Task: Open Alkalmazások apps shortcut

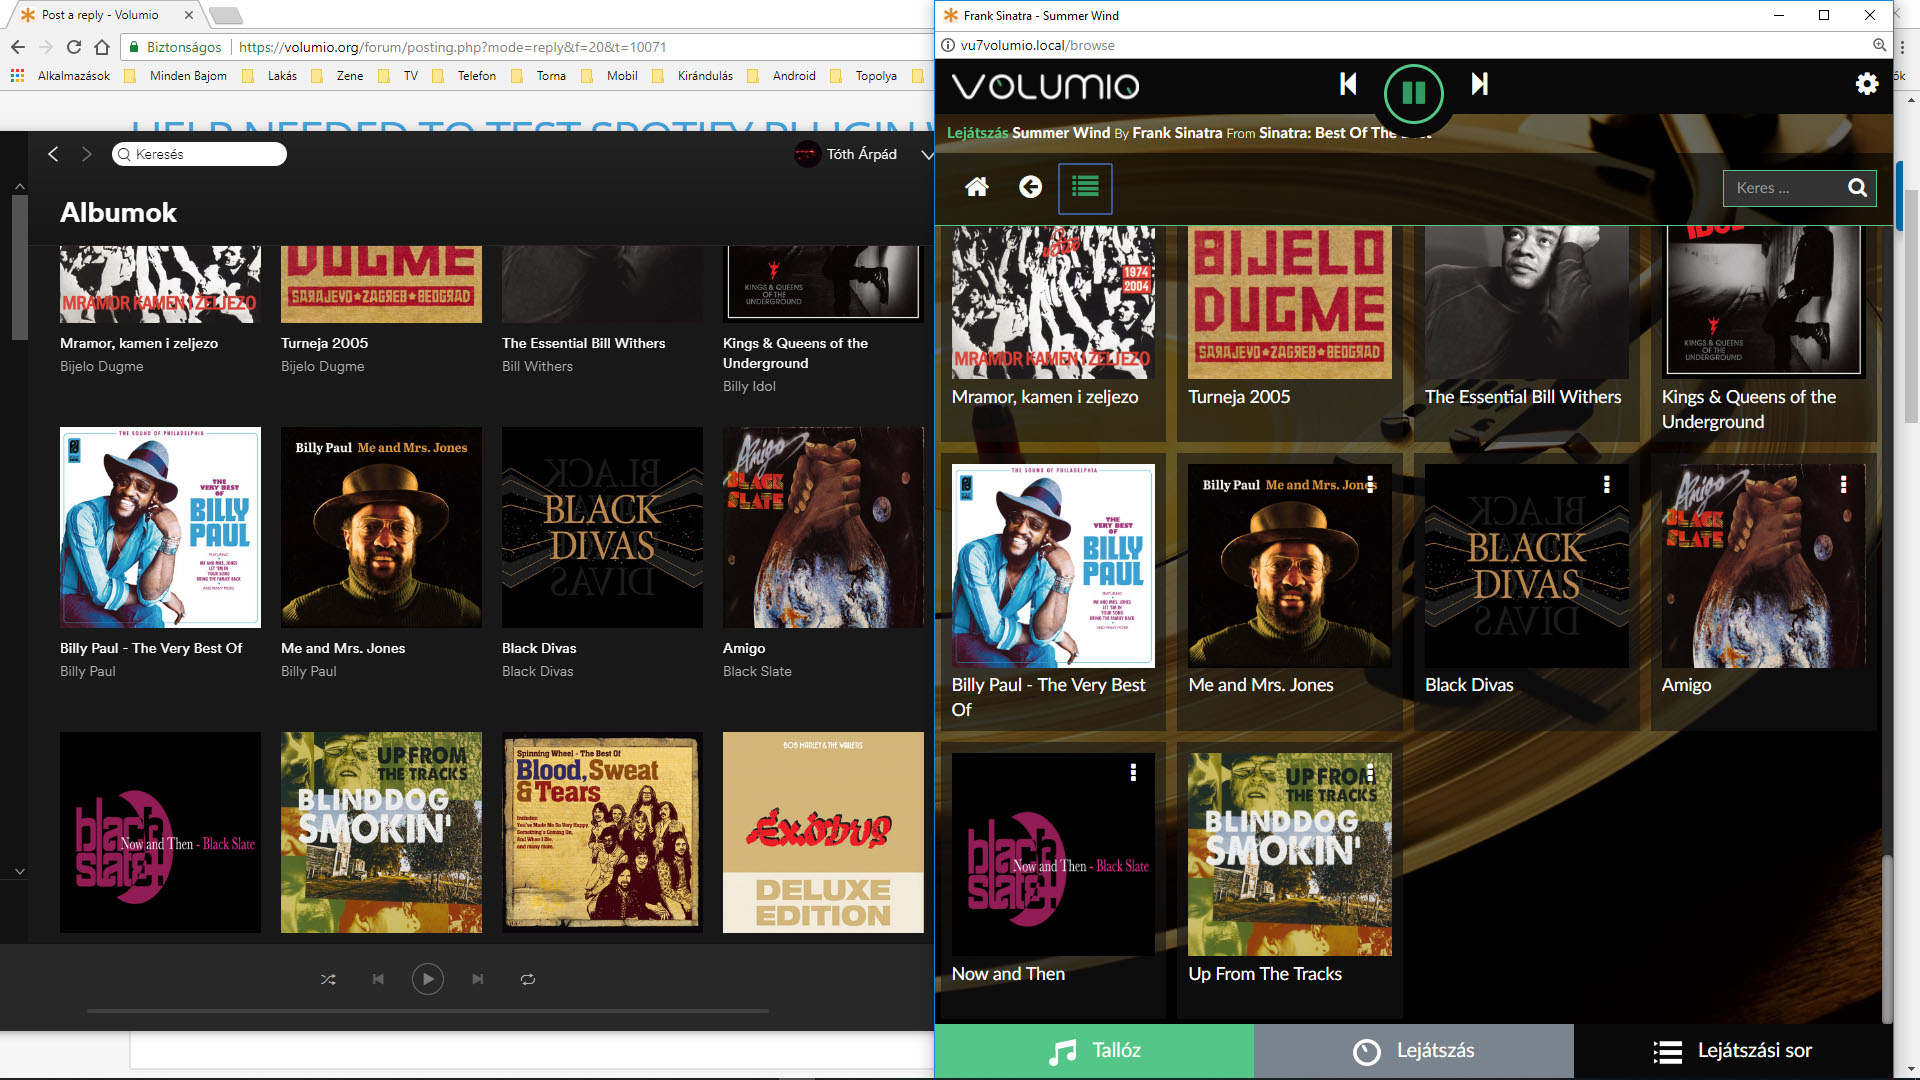Action: (61, 76)
